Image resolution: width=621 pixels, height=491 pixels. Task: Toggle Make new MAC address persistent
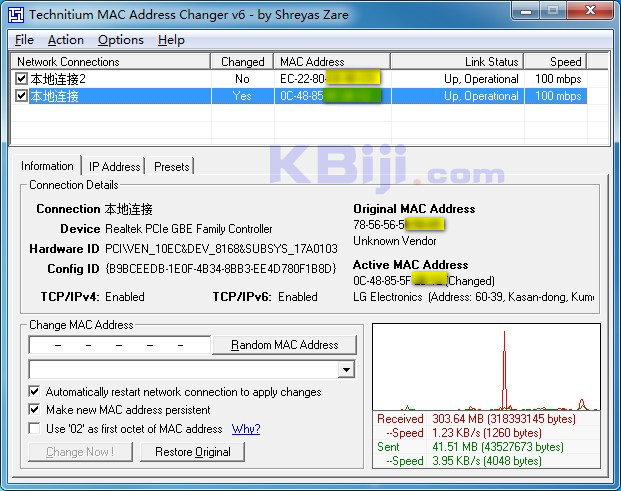36,410
